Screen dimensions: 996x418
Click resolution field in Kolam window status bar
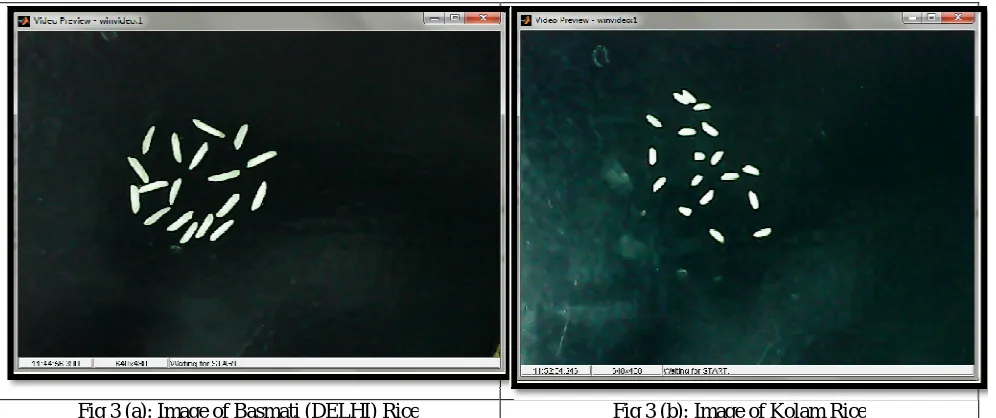click(626, 370)
